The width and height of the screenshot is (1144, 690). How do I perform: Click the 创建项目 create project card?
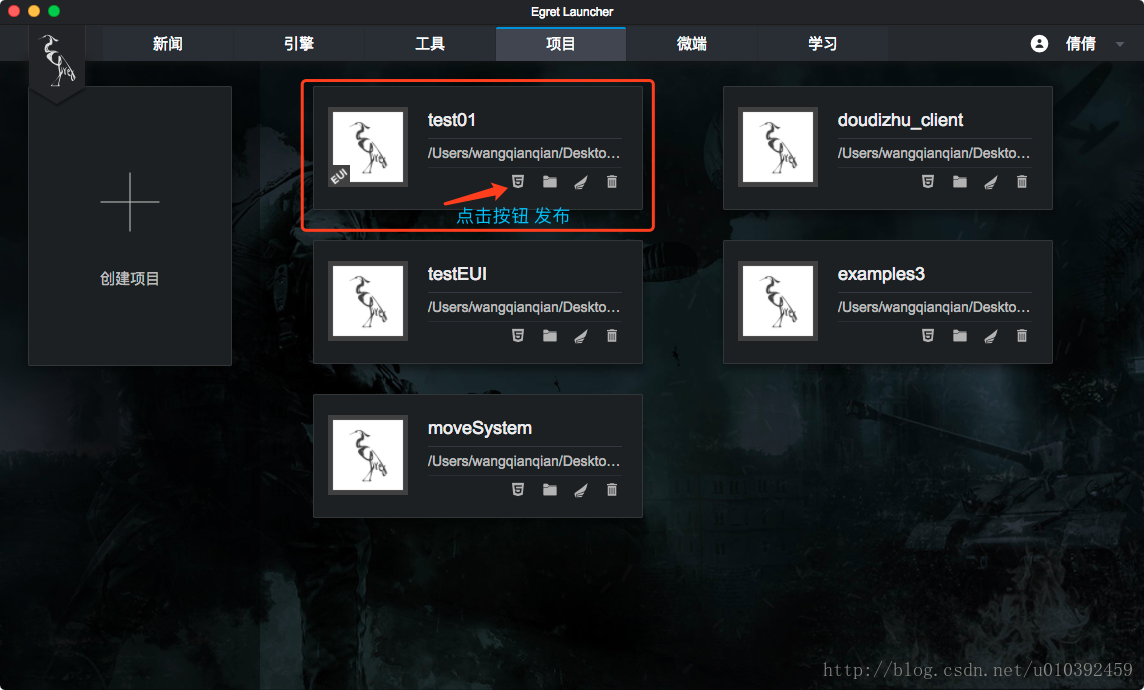[x=130, y=226]
